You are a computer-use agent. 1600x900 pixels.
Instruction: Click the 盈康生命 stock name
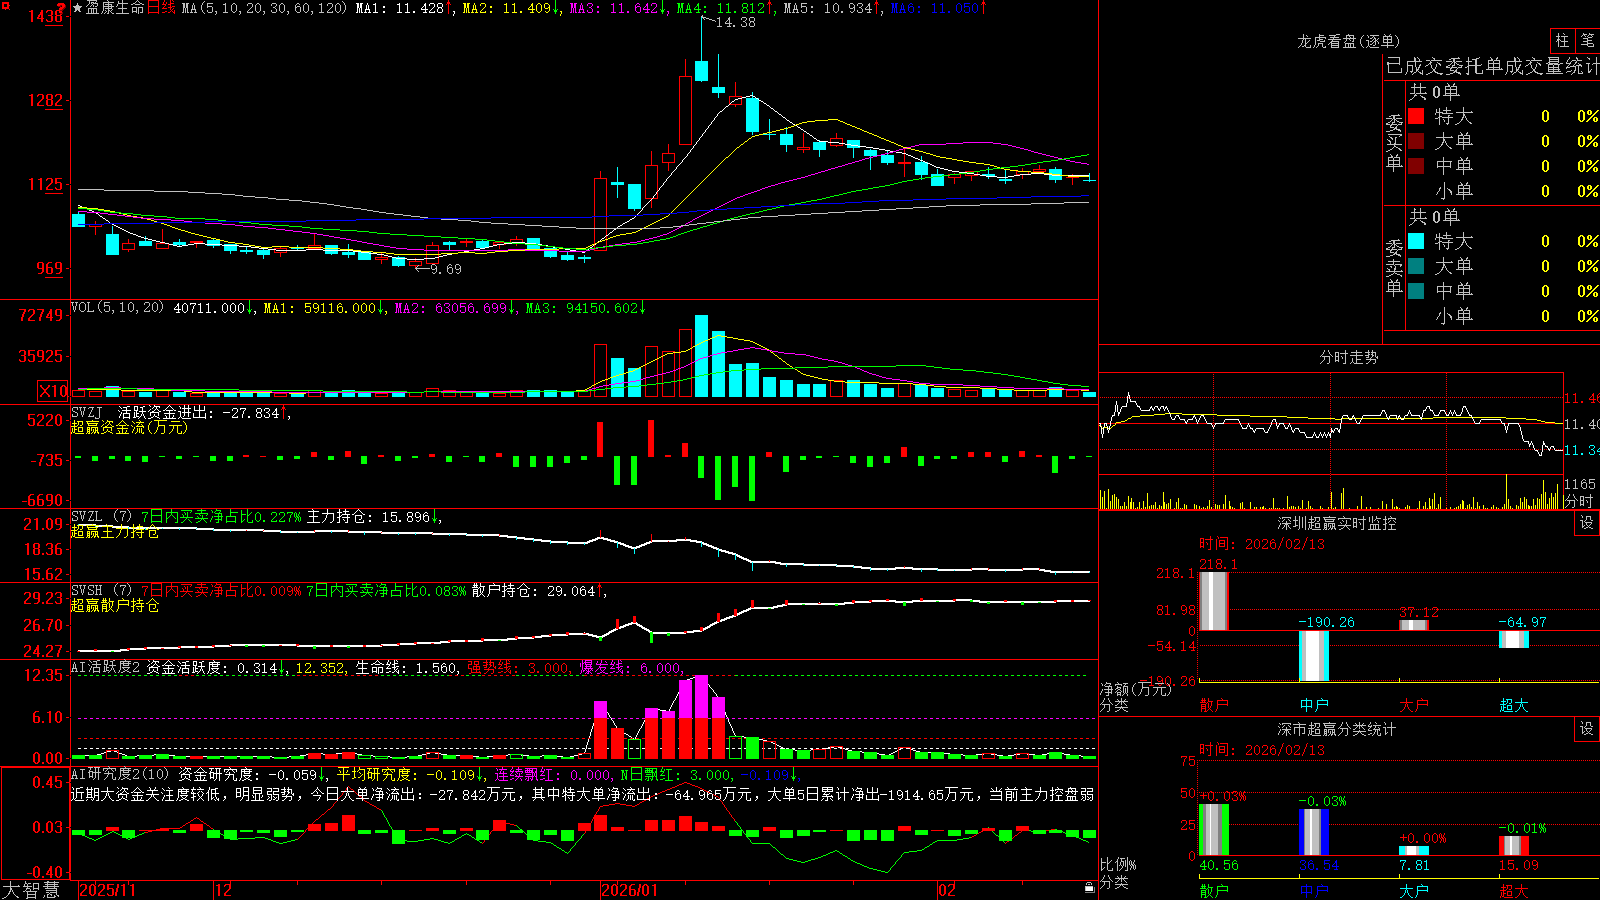coord(115,8)
